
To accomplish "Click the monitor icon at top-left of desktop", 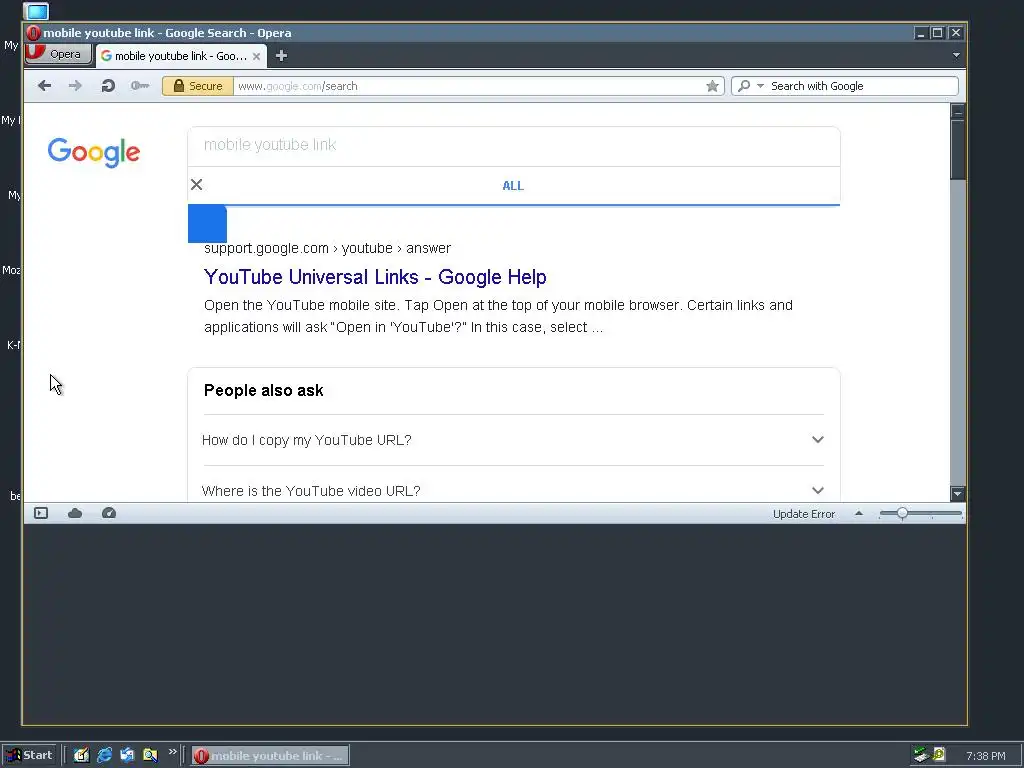I will pos(37,11).
